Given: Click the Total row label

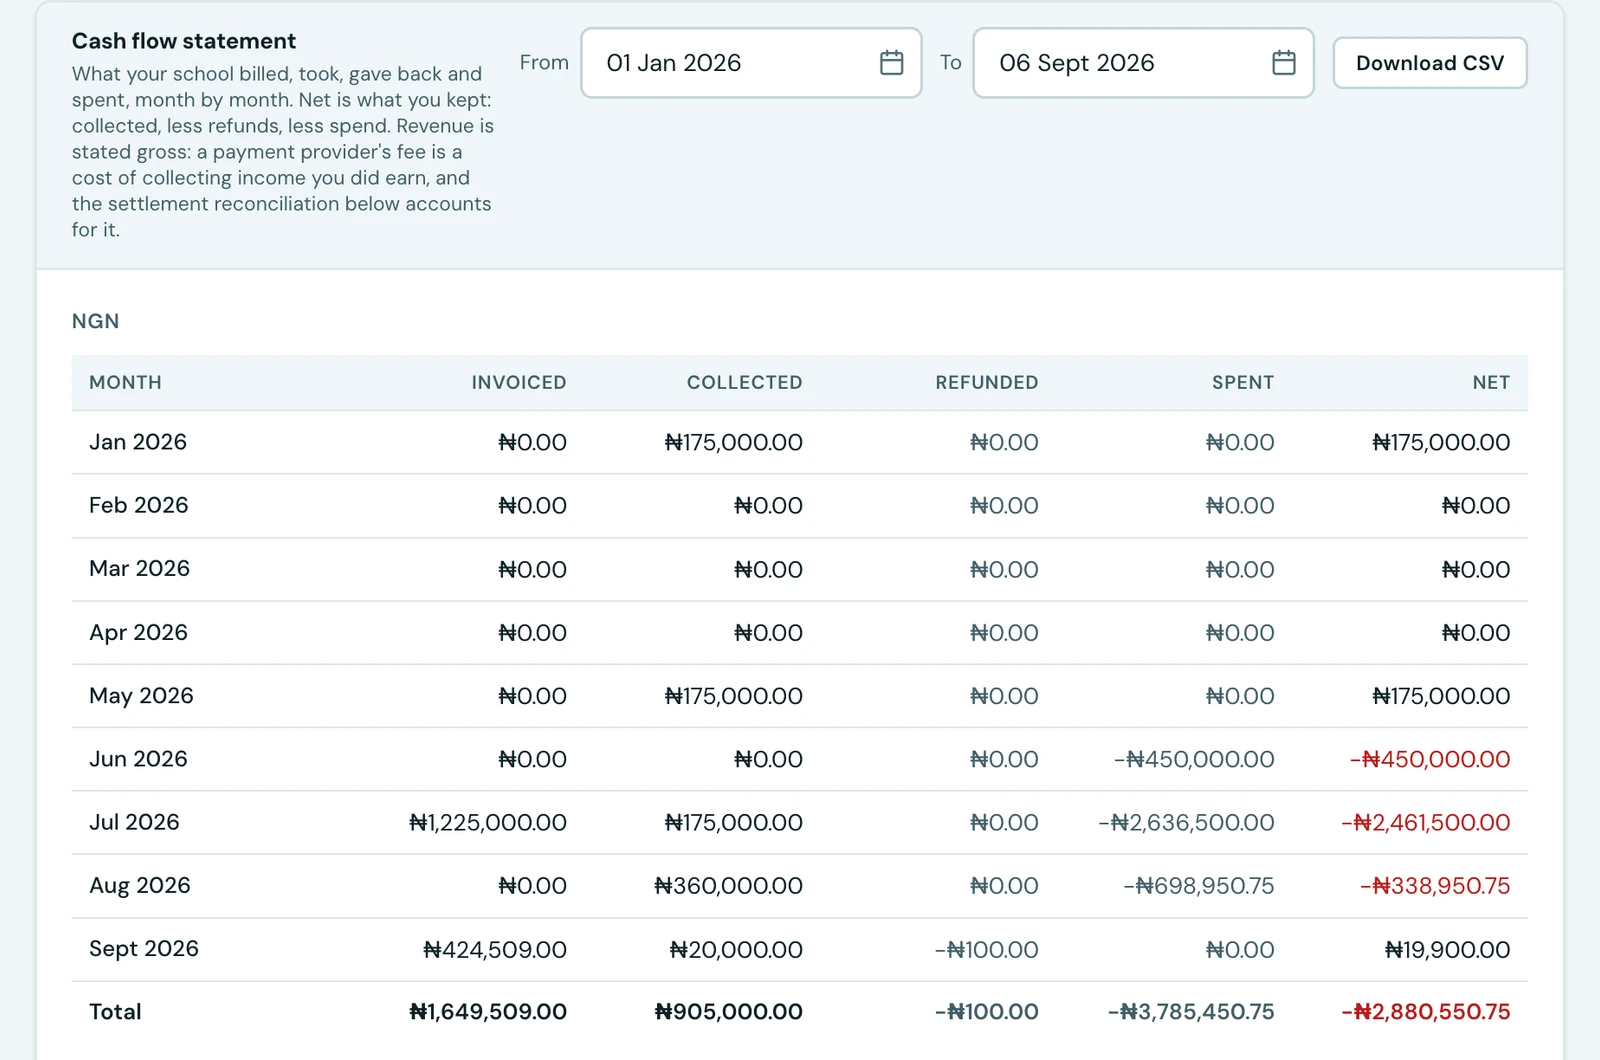Looking at the screenshot, I should click(115, 1011).
